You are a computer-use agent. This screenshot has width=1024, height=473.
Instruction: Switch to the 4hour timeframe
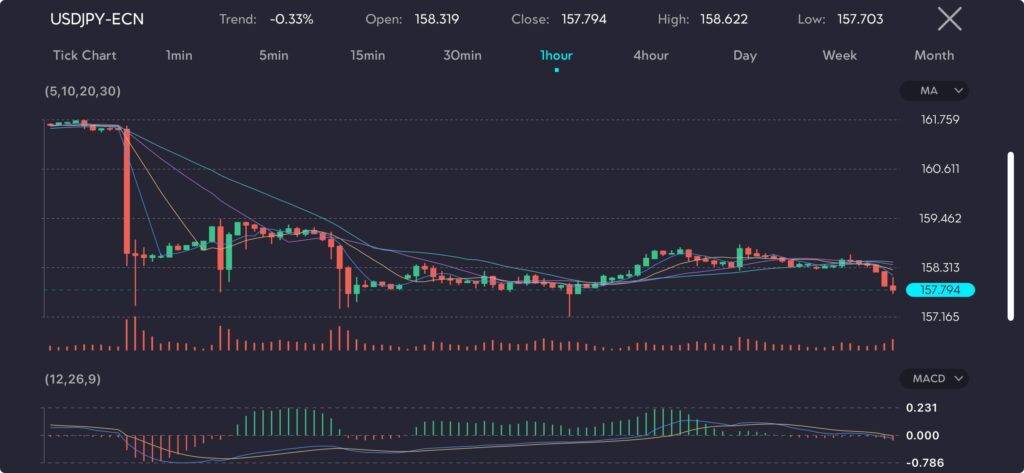coord(650,55)
